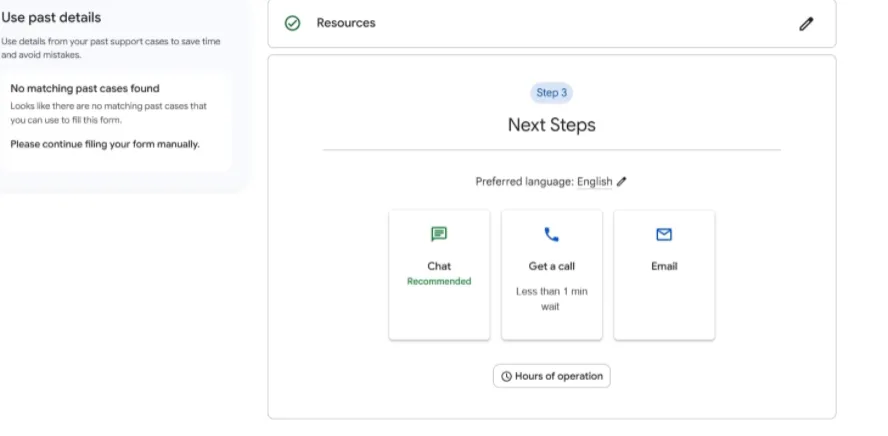Click 'Less than 1 min wait' text
The image size is (888, 436).
point(552,299)
